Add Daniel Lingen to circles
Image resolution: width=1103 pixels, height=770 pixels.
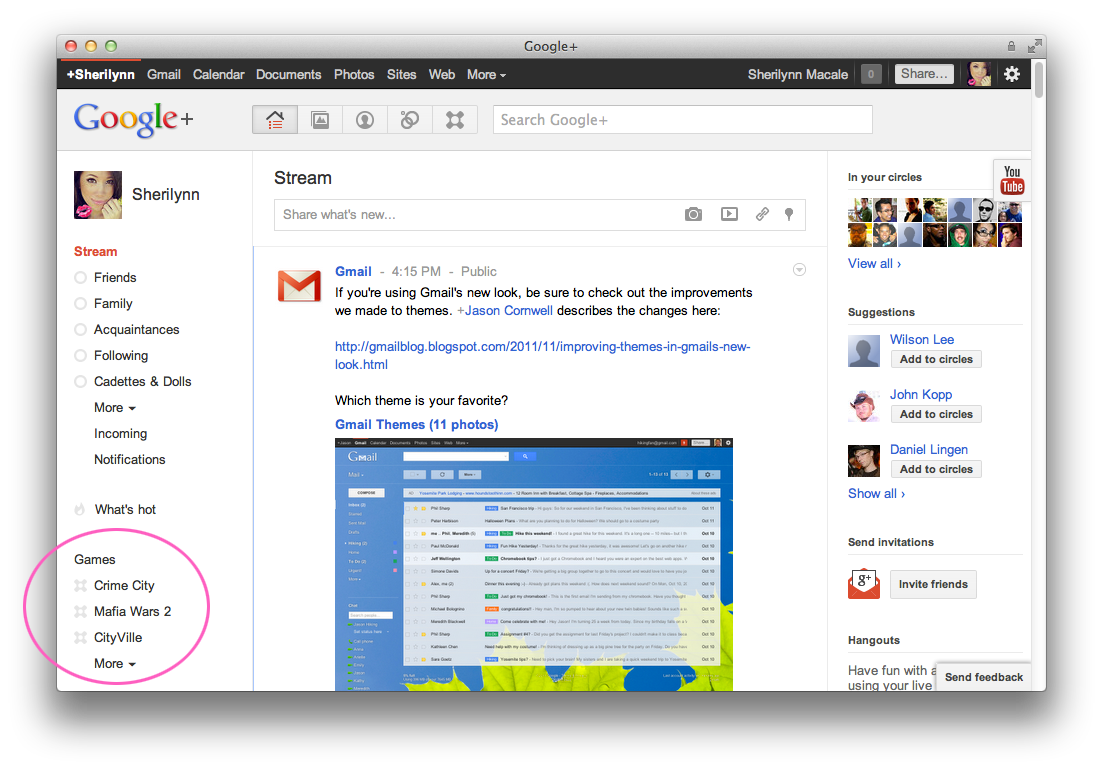pos(936,469)
